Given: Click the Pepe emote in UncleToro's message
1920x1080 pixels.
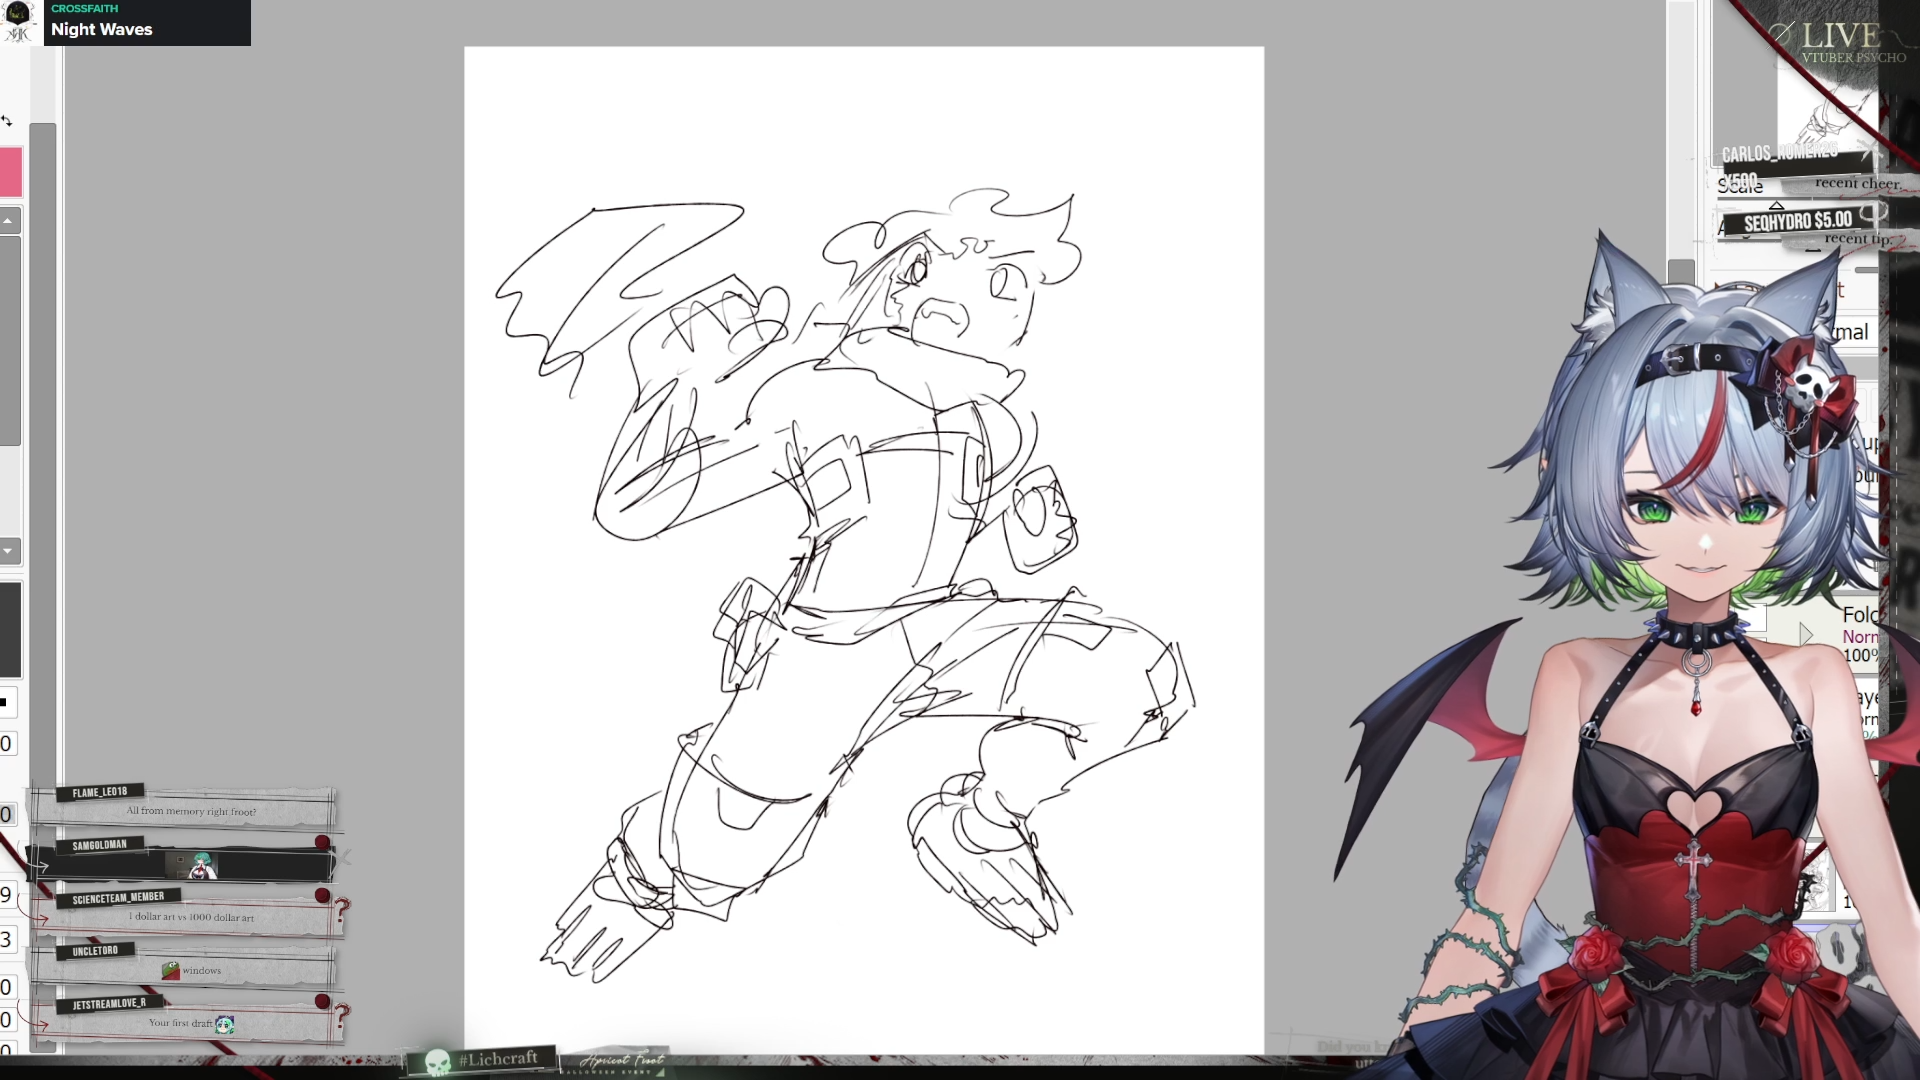Looking at the screenshot, I should 171,970.
